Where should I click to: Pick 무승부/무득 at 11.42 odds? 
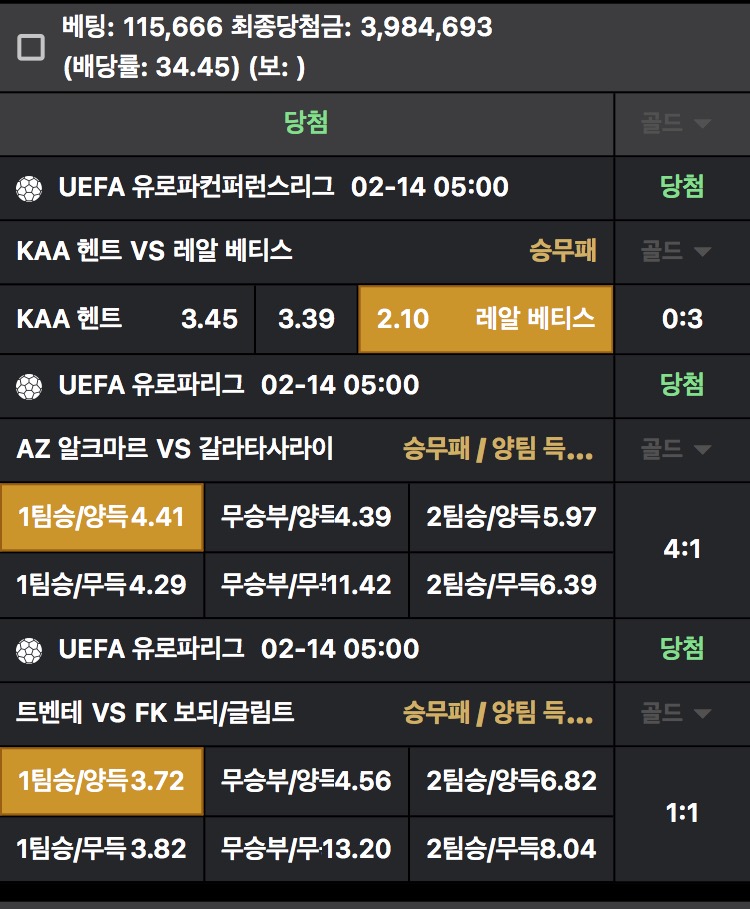pyautogui.click(x=306, y=584)
